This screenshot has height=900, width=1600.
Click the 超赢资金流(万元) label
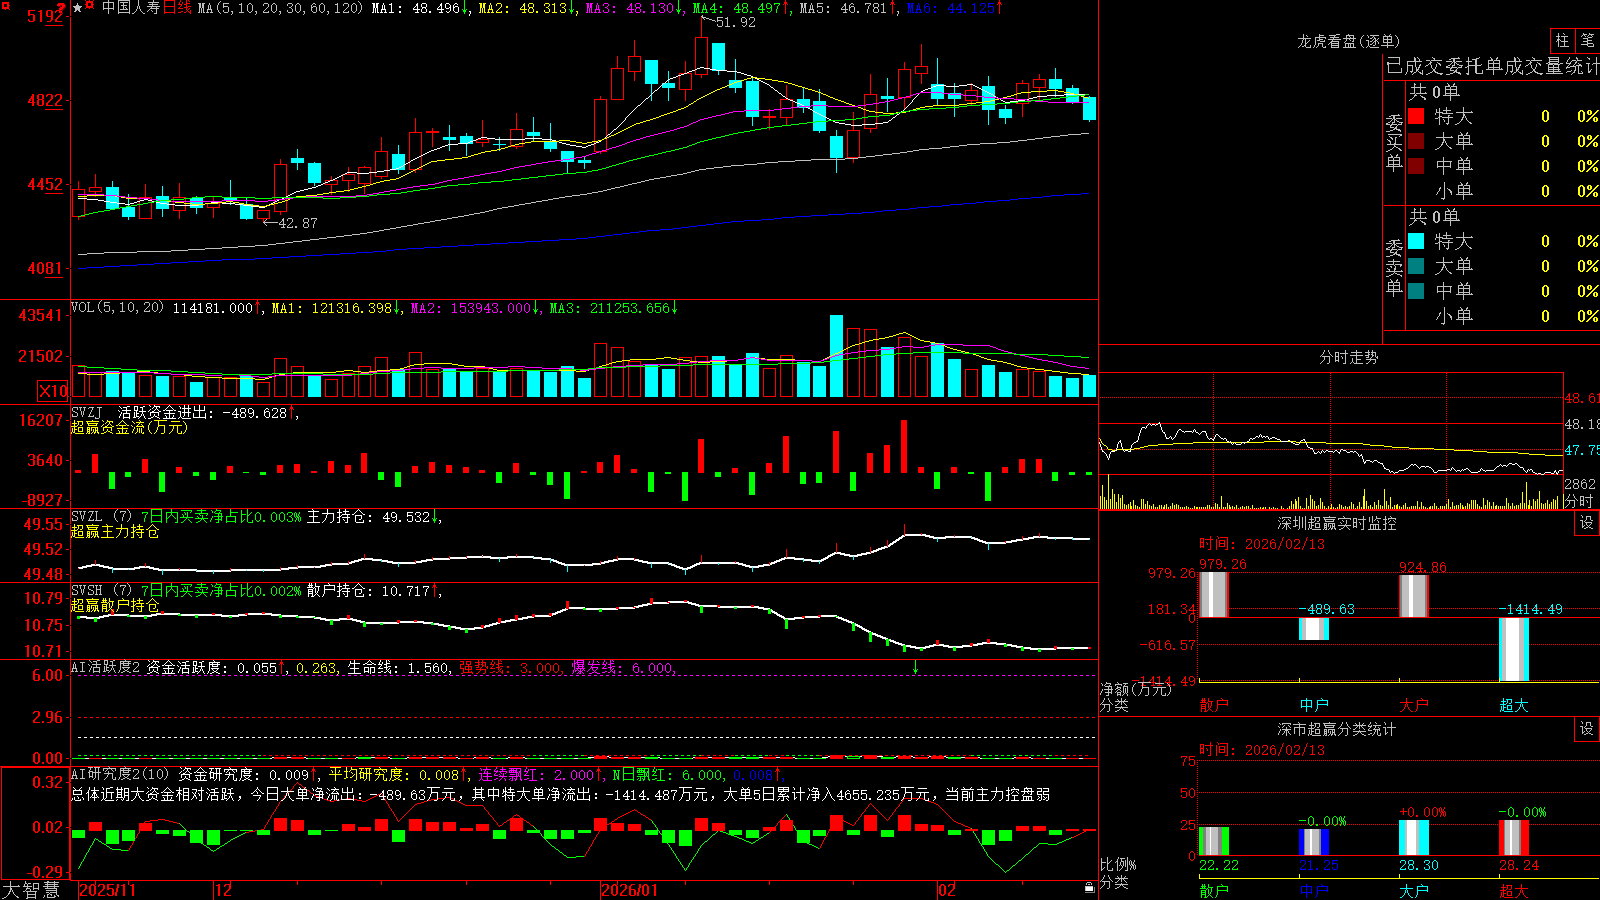129,427
